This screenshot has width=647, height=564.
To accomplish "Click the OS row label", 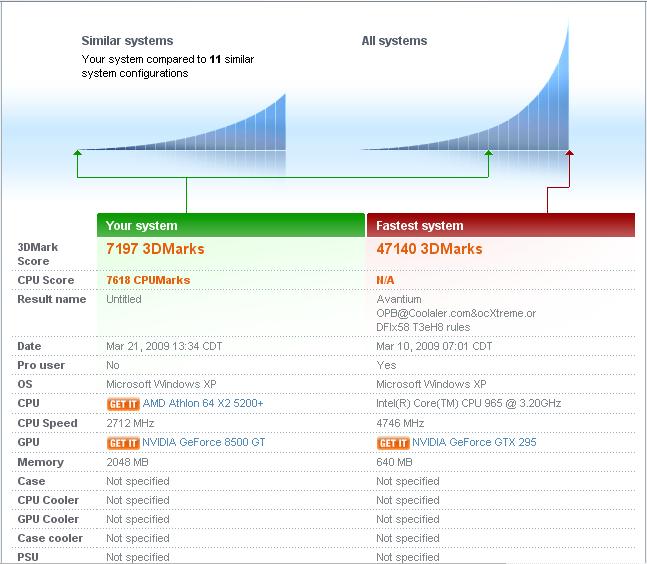I will [x=25, y=384].
